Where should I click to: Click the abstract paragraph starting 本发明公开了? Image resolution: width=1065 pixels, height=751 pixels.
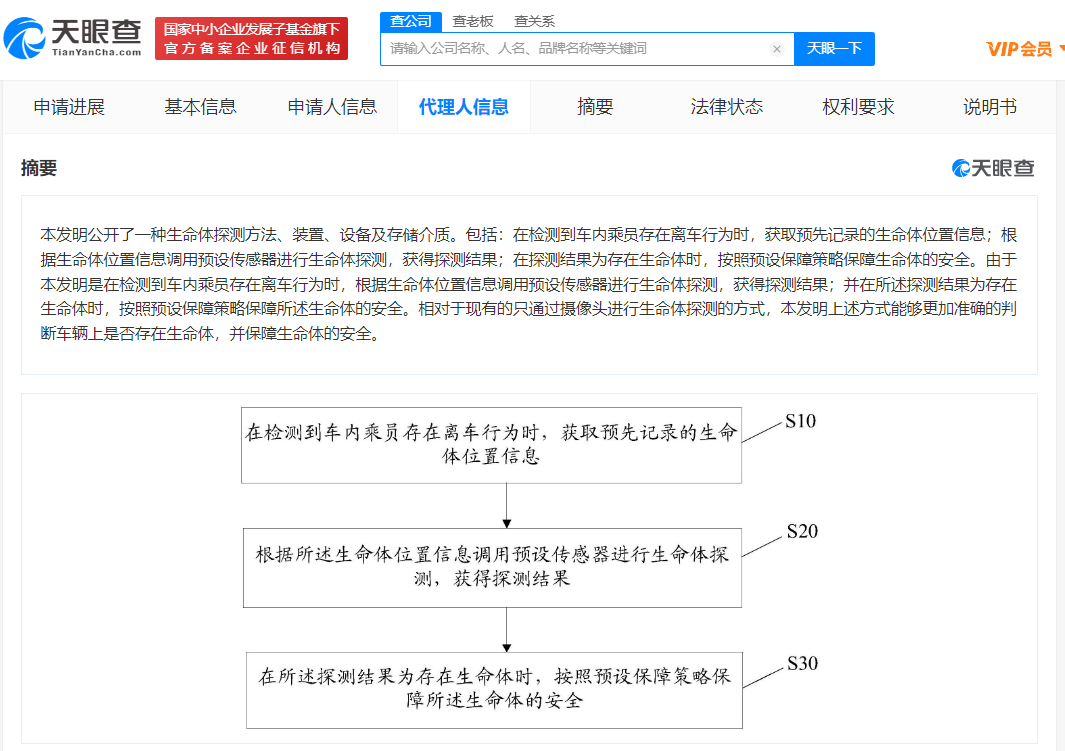click(x=528, y=284)
